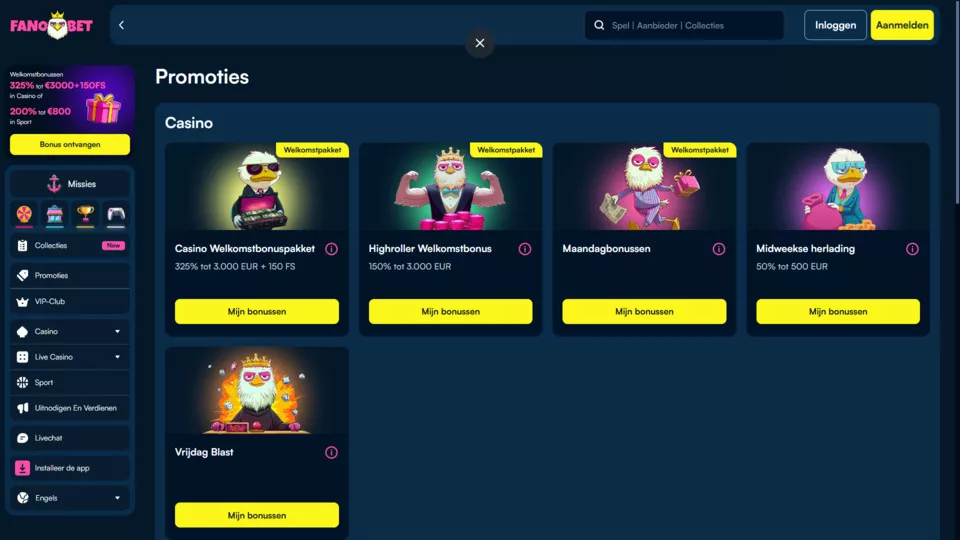
Task: Focus the Spel Aanbieder Collecties search field
Action: (x=684, y=25)
